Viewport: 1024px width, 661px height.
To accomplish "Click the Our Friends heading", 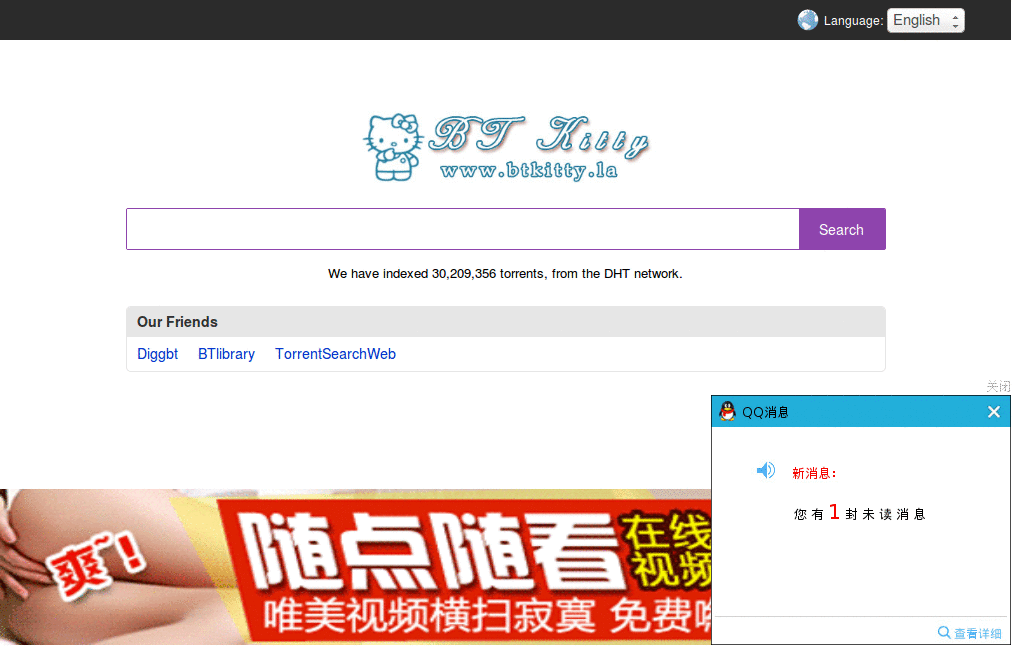I will pos(177,322).
